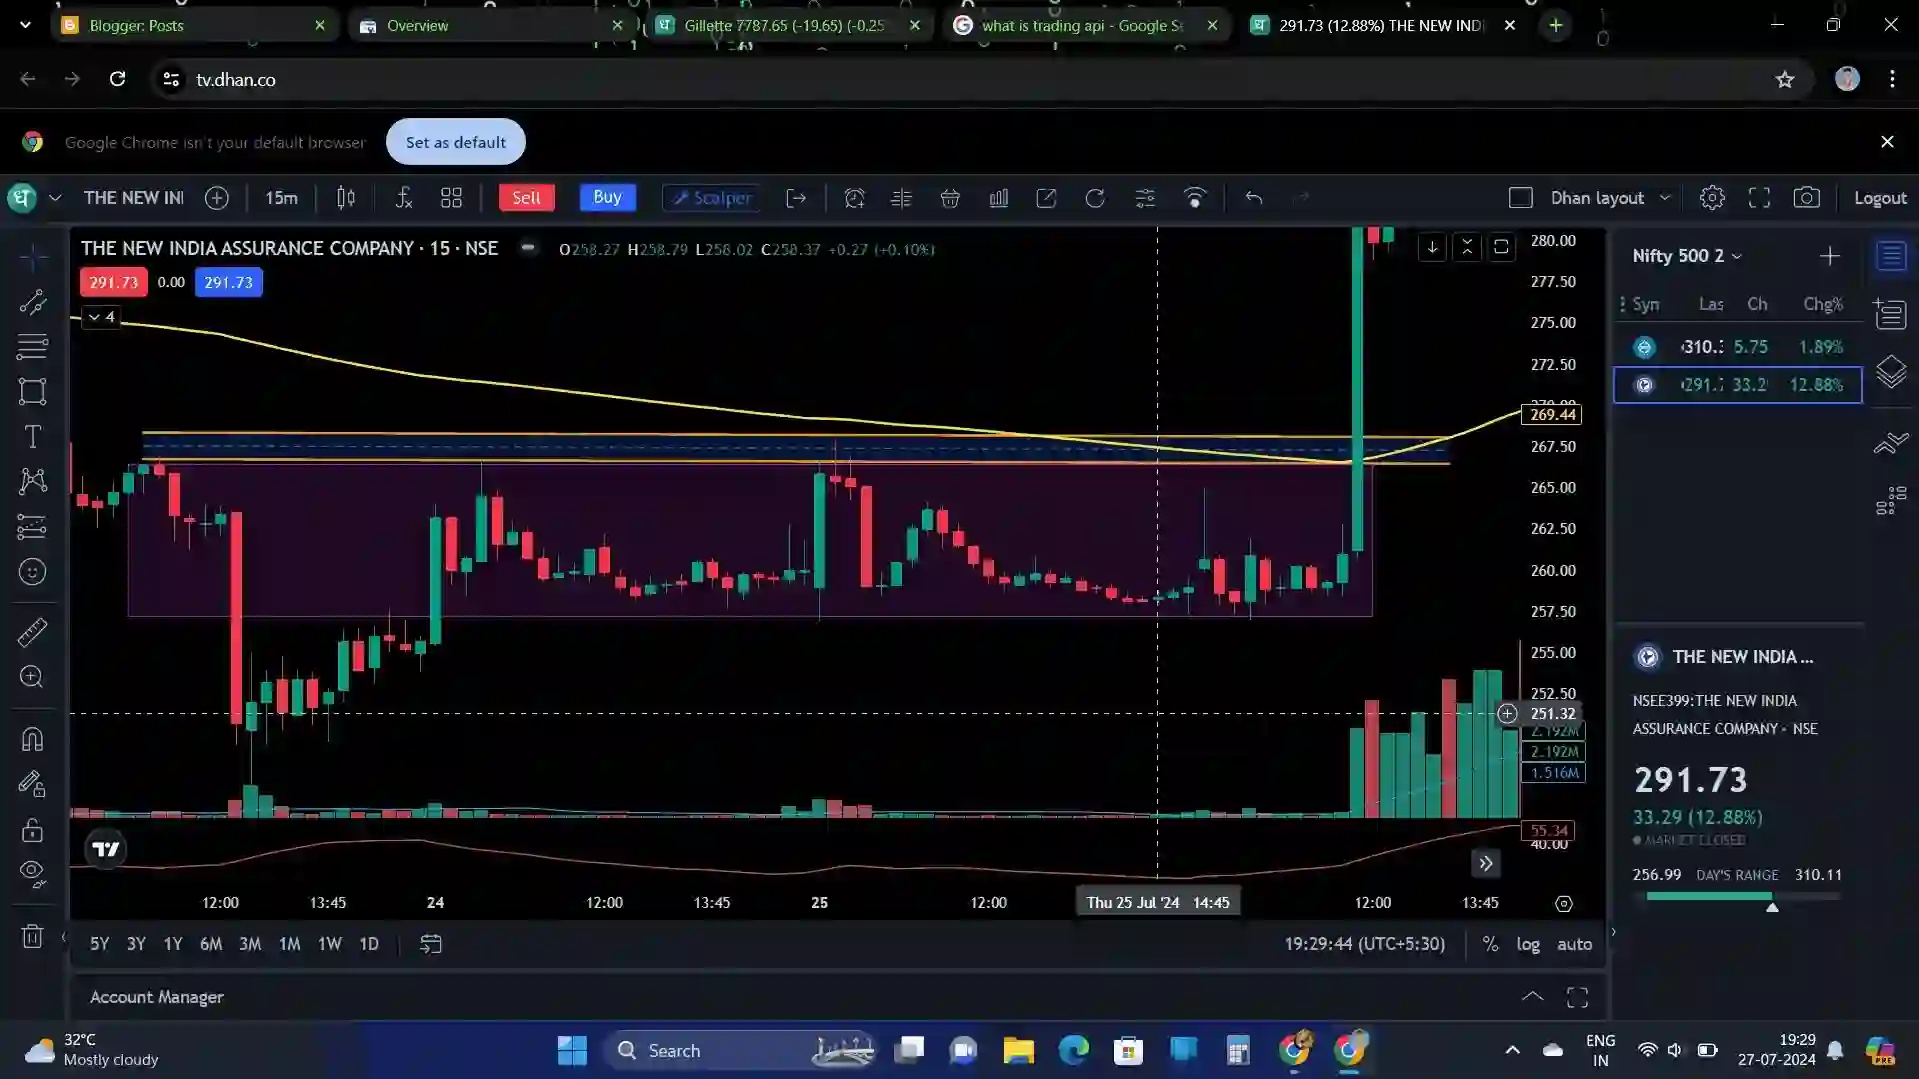This screenshot has width=1919, height=1079.
Task: Click the bar chart financials icon
Action: [998, 198]
